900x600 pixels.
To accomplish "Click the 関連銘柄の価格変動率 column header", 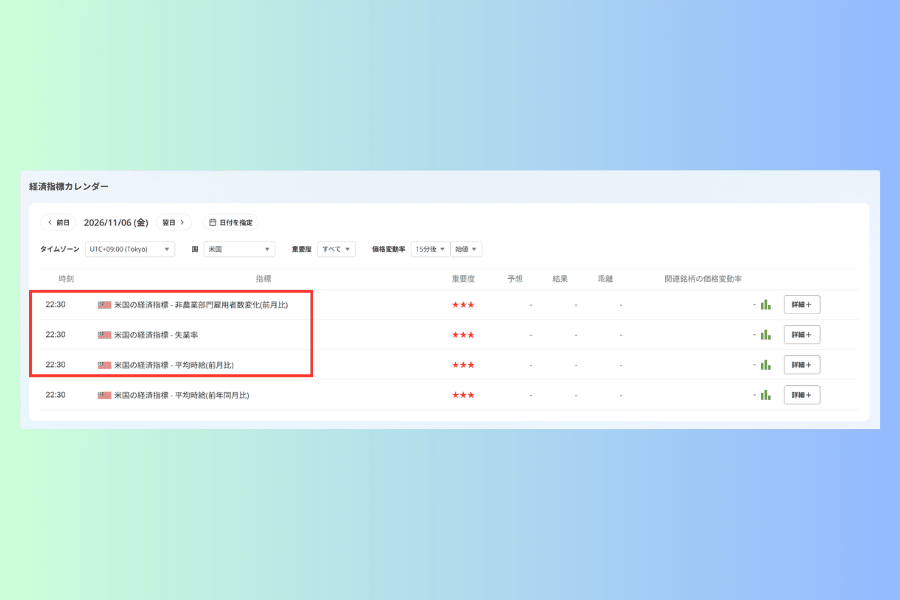I will [x=703, y=279].
